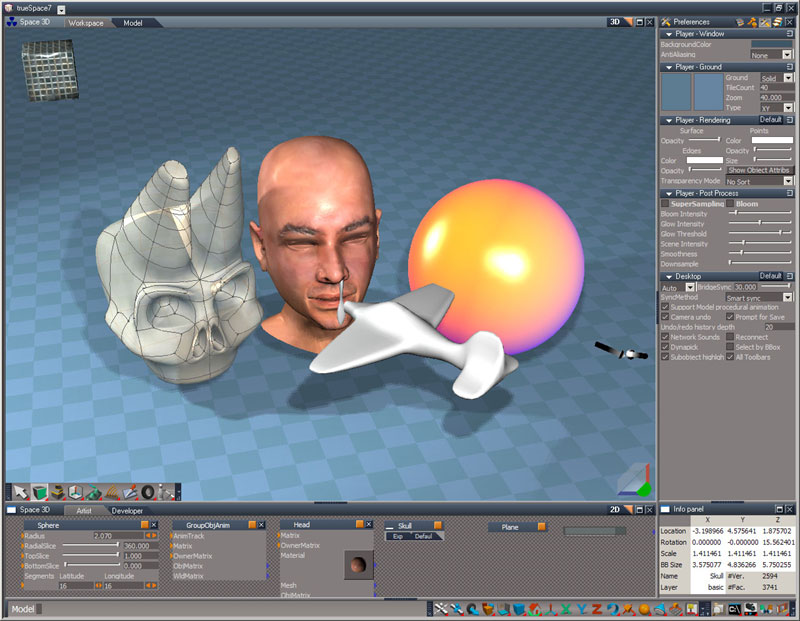Switch to the Model tab at top
Image resolution: width=800 pixels, height=621 pixels.
132,22
